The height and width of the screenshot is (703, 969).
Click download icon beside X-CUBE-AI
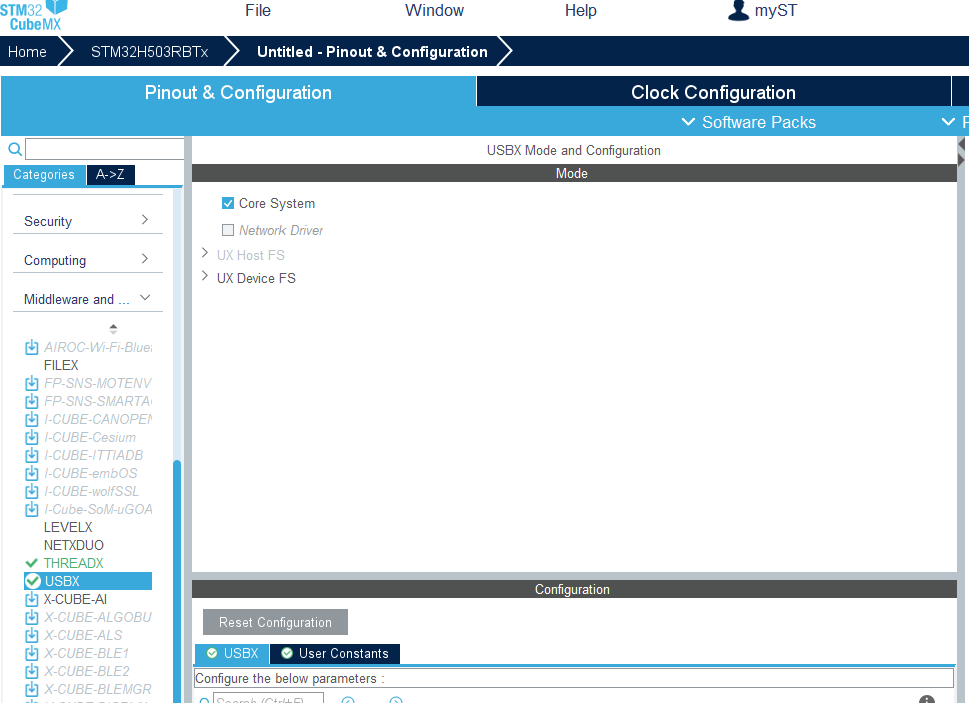pos(32,599)
